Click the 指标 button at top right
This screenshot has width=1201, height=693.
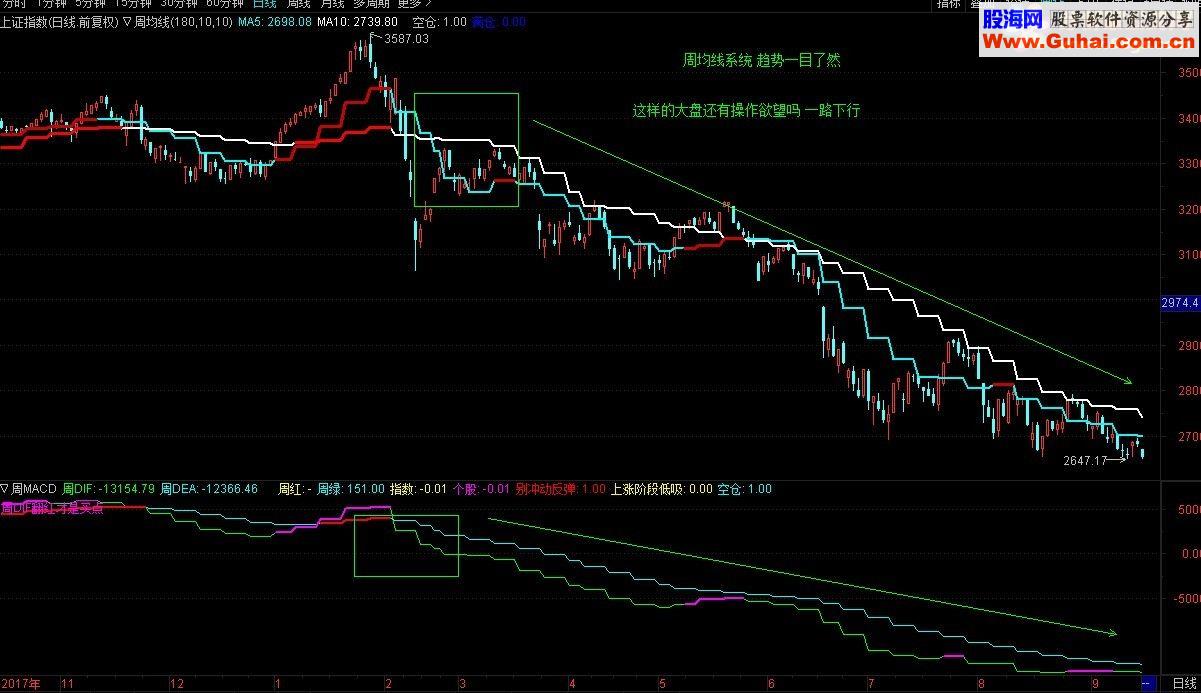[949, 4]
